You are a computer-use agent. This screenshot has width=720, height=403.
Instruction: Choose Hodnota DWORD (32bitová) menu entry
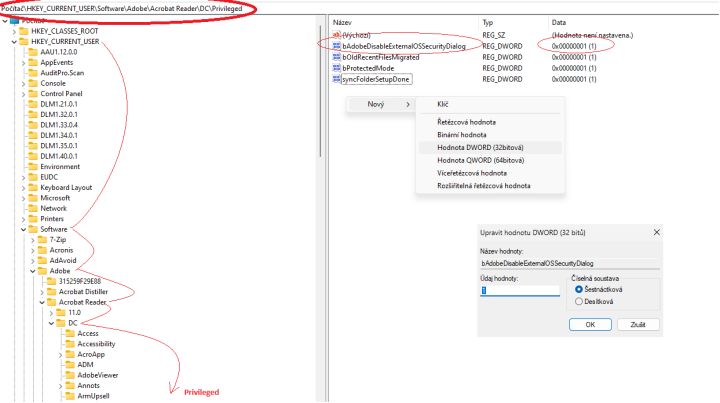click(489, 147)
